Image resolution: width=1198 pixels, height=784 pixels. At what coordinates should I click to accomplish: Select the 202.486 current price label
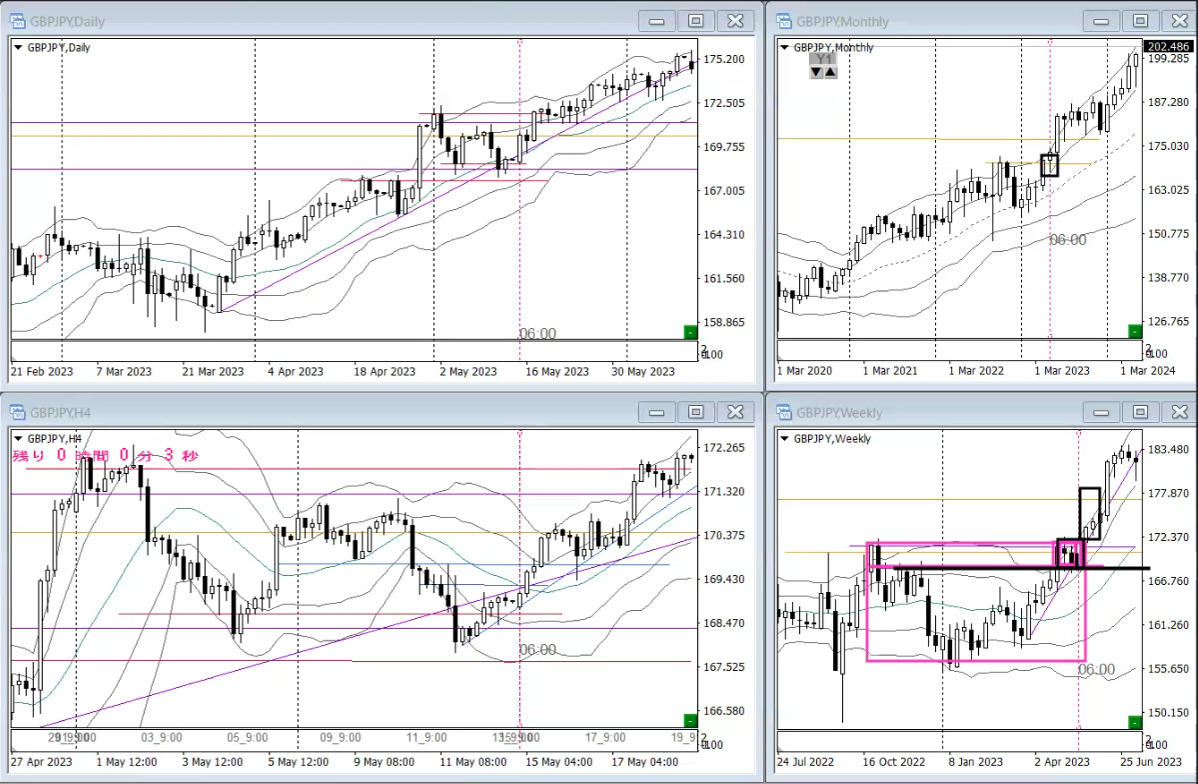tap(1166, 47)
